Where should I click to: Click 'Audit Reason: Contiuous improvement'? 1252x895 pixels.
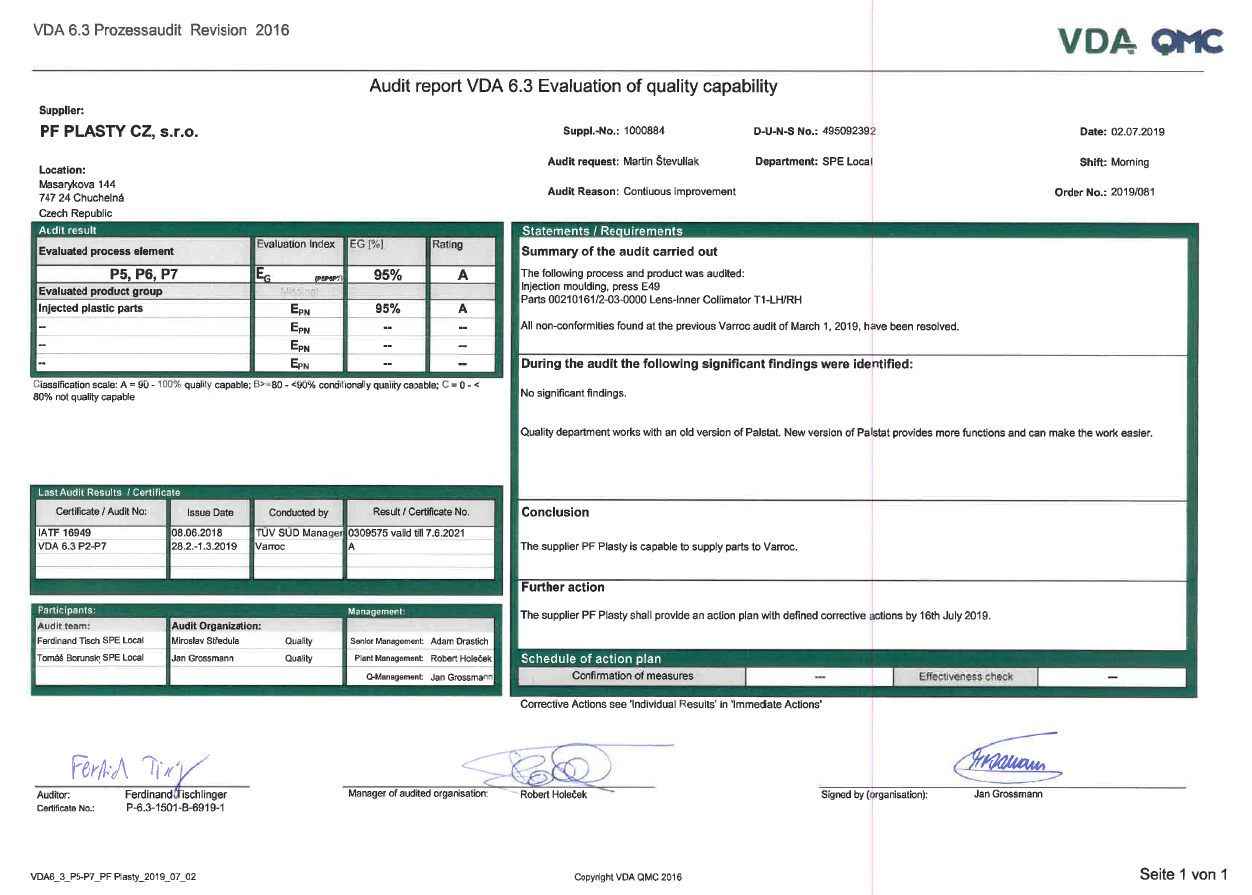[x=641, y=191]
